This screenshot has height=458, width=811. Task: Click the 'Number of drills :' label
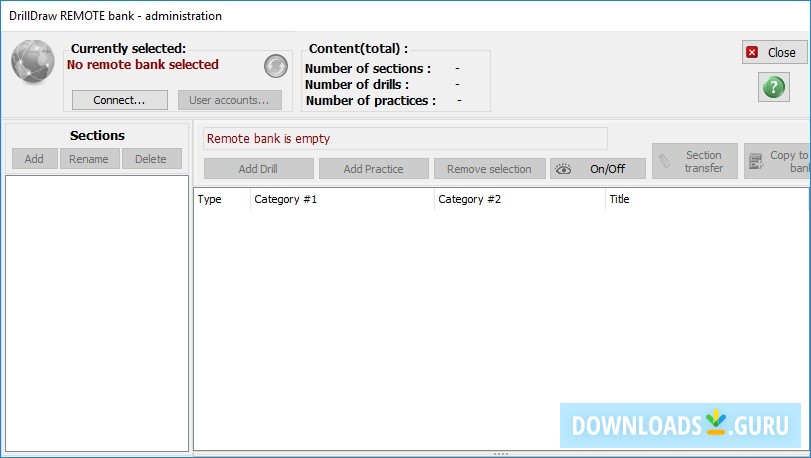pos(357,84)
